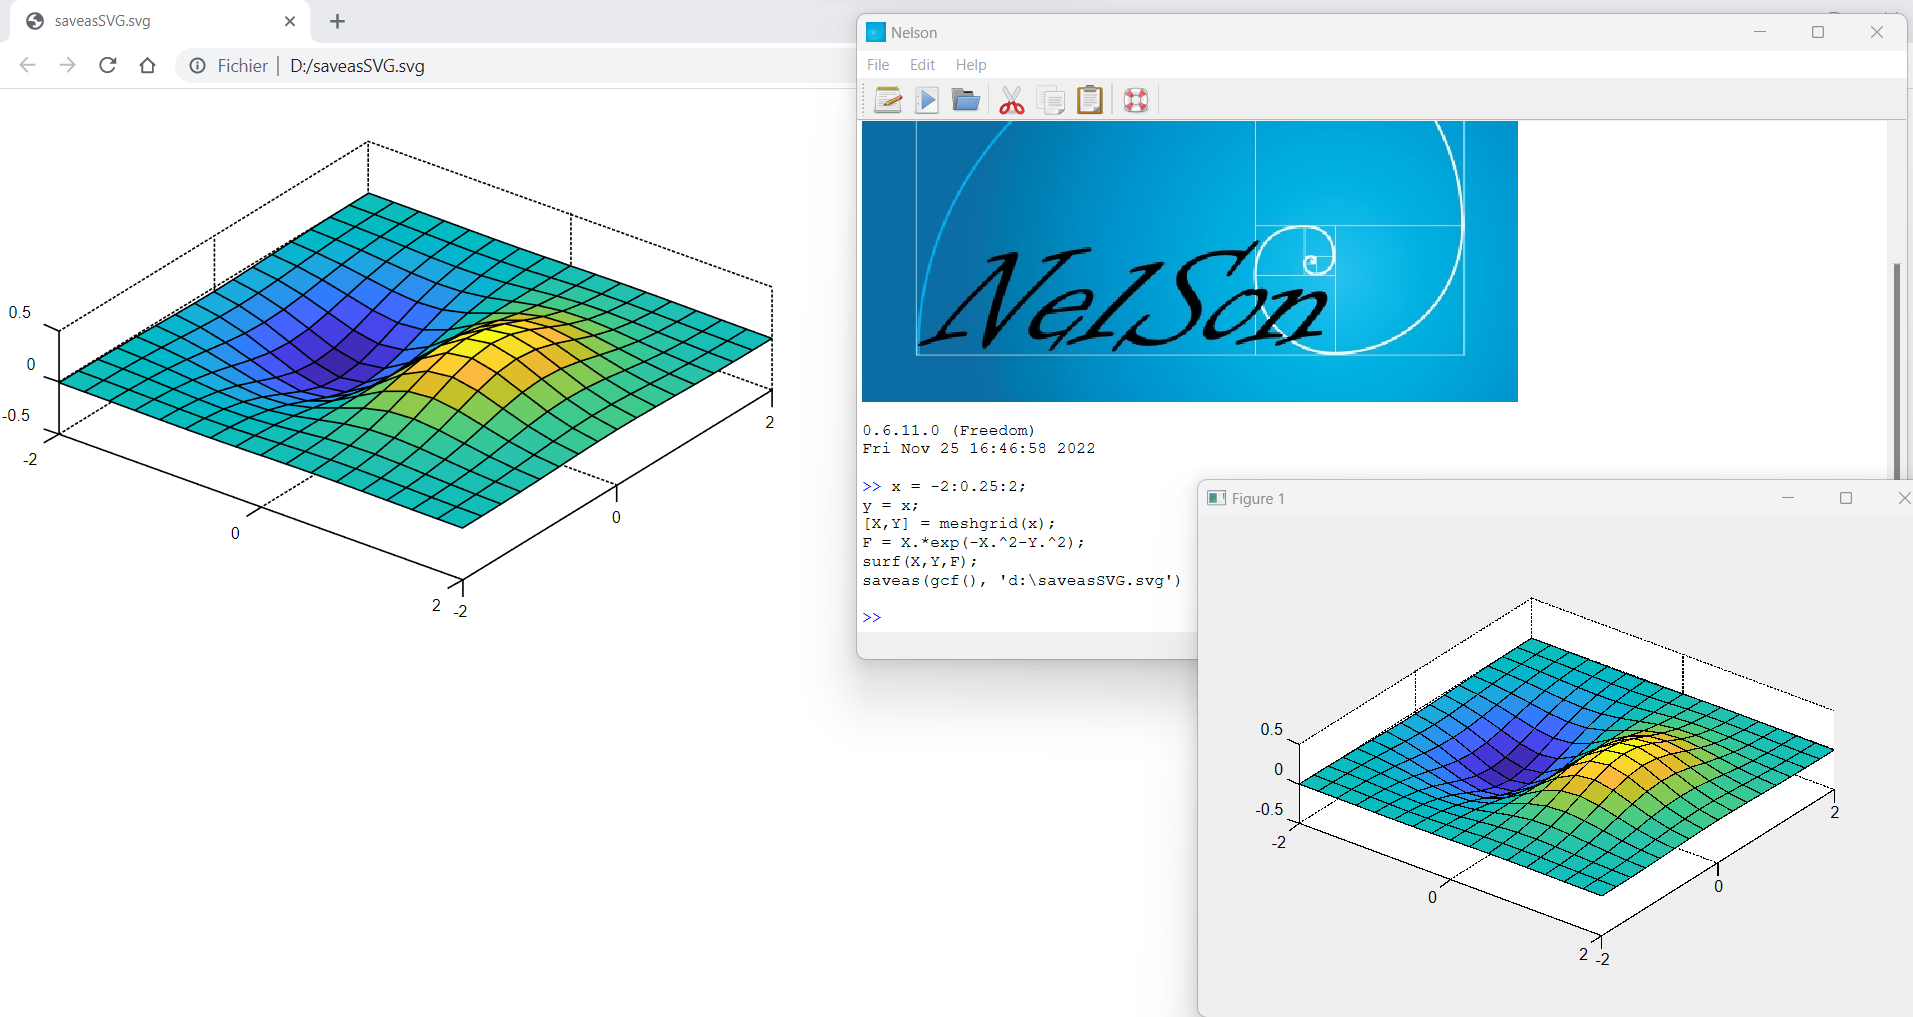
Task: Close the saveasSVG.svg tab
Action: tap(290, 21)
